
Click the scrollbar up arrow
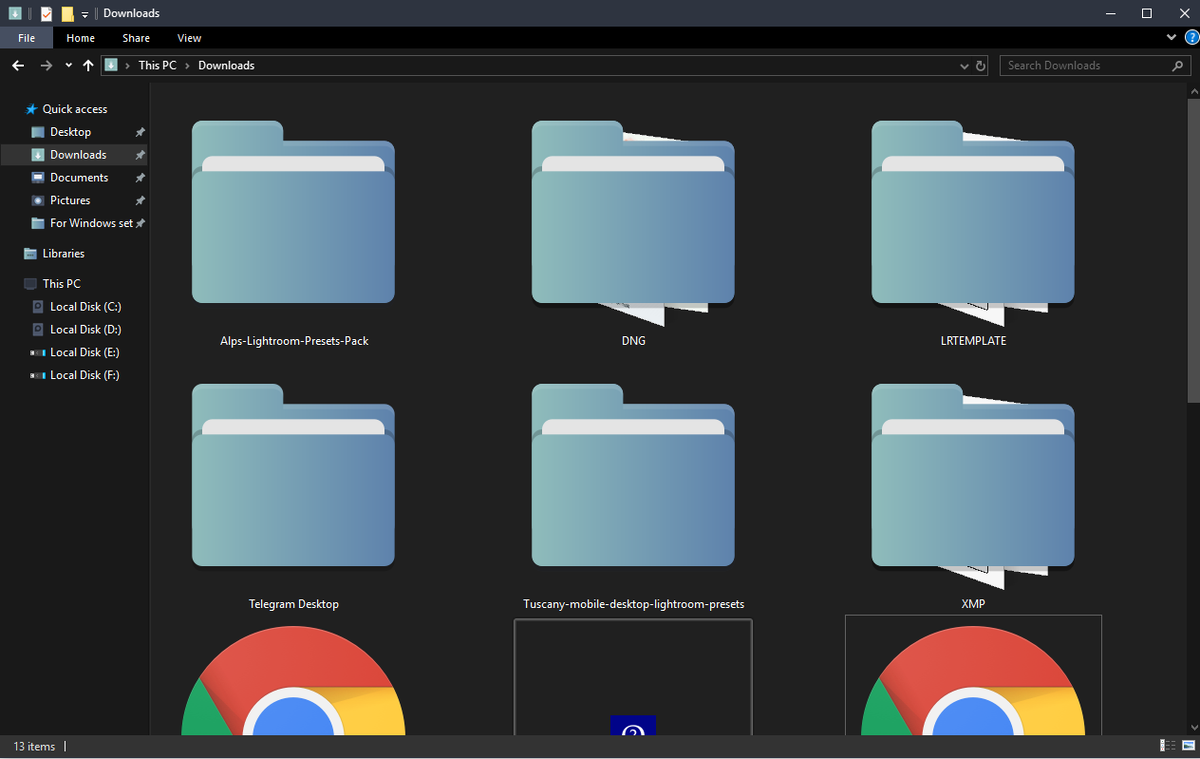click(1193, 92)
